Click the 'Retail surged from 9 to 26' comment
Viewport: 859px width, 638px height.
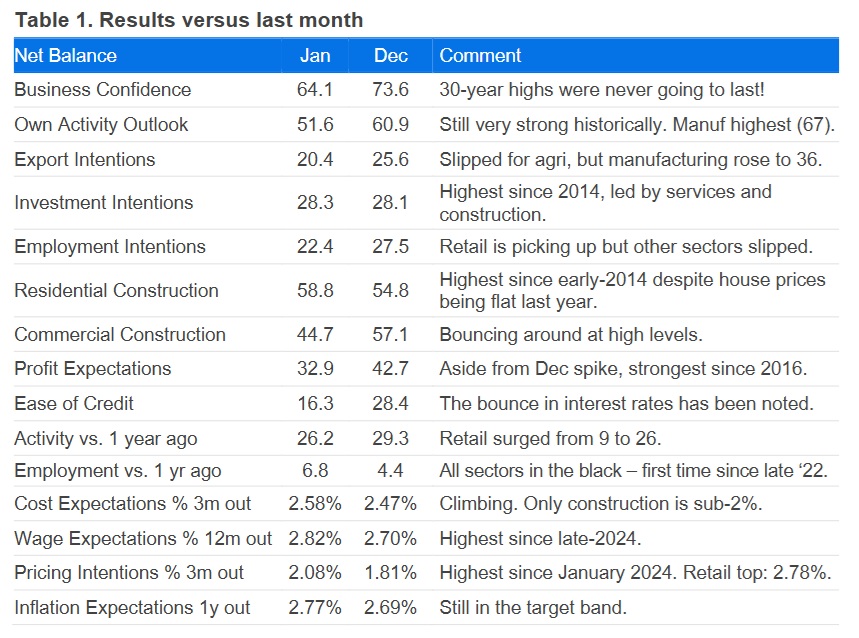click(x=549, y=439)
